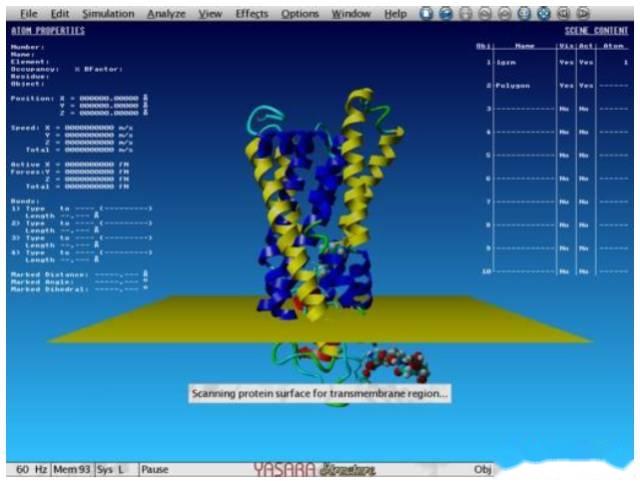Image resolution: width=640 pixels, height=481 pixels.
Task: Click the Marked Angle label
Action: [x=42, y=282]
